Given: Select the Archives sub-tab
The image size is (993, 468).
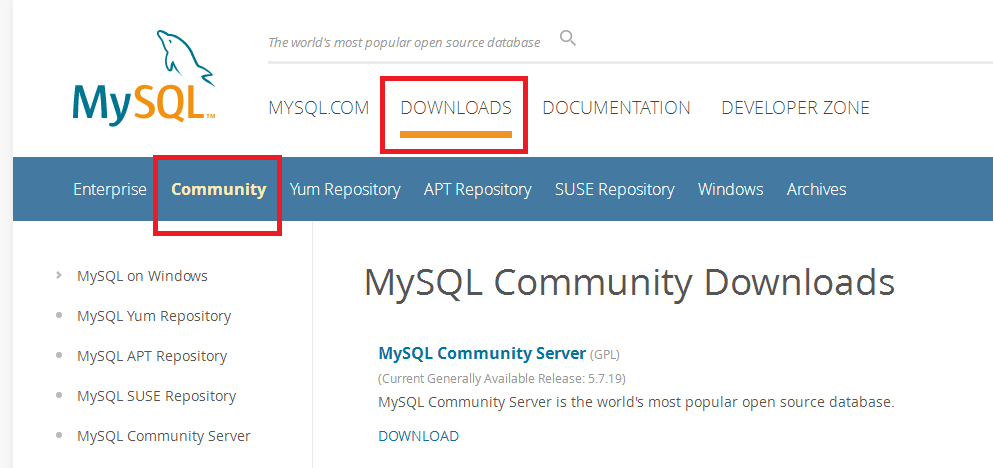Looking at the screenshot, I should (x=816, y=189).
